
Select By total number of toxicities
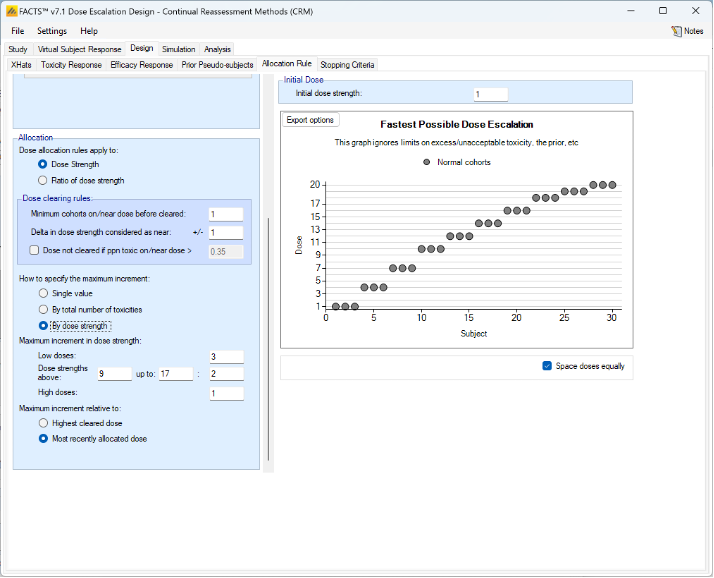[43, 310]
